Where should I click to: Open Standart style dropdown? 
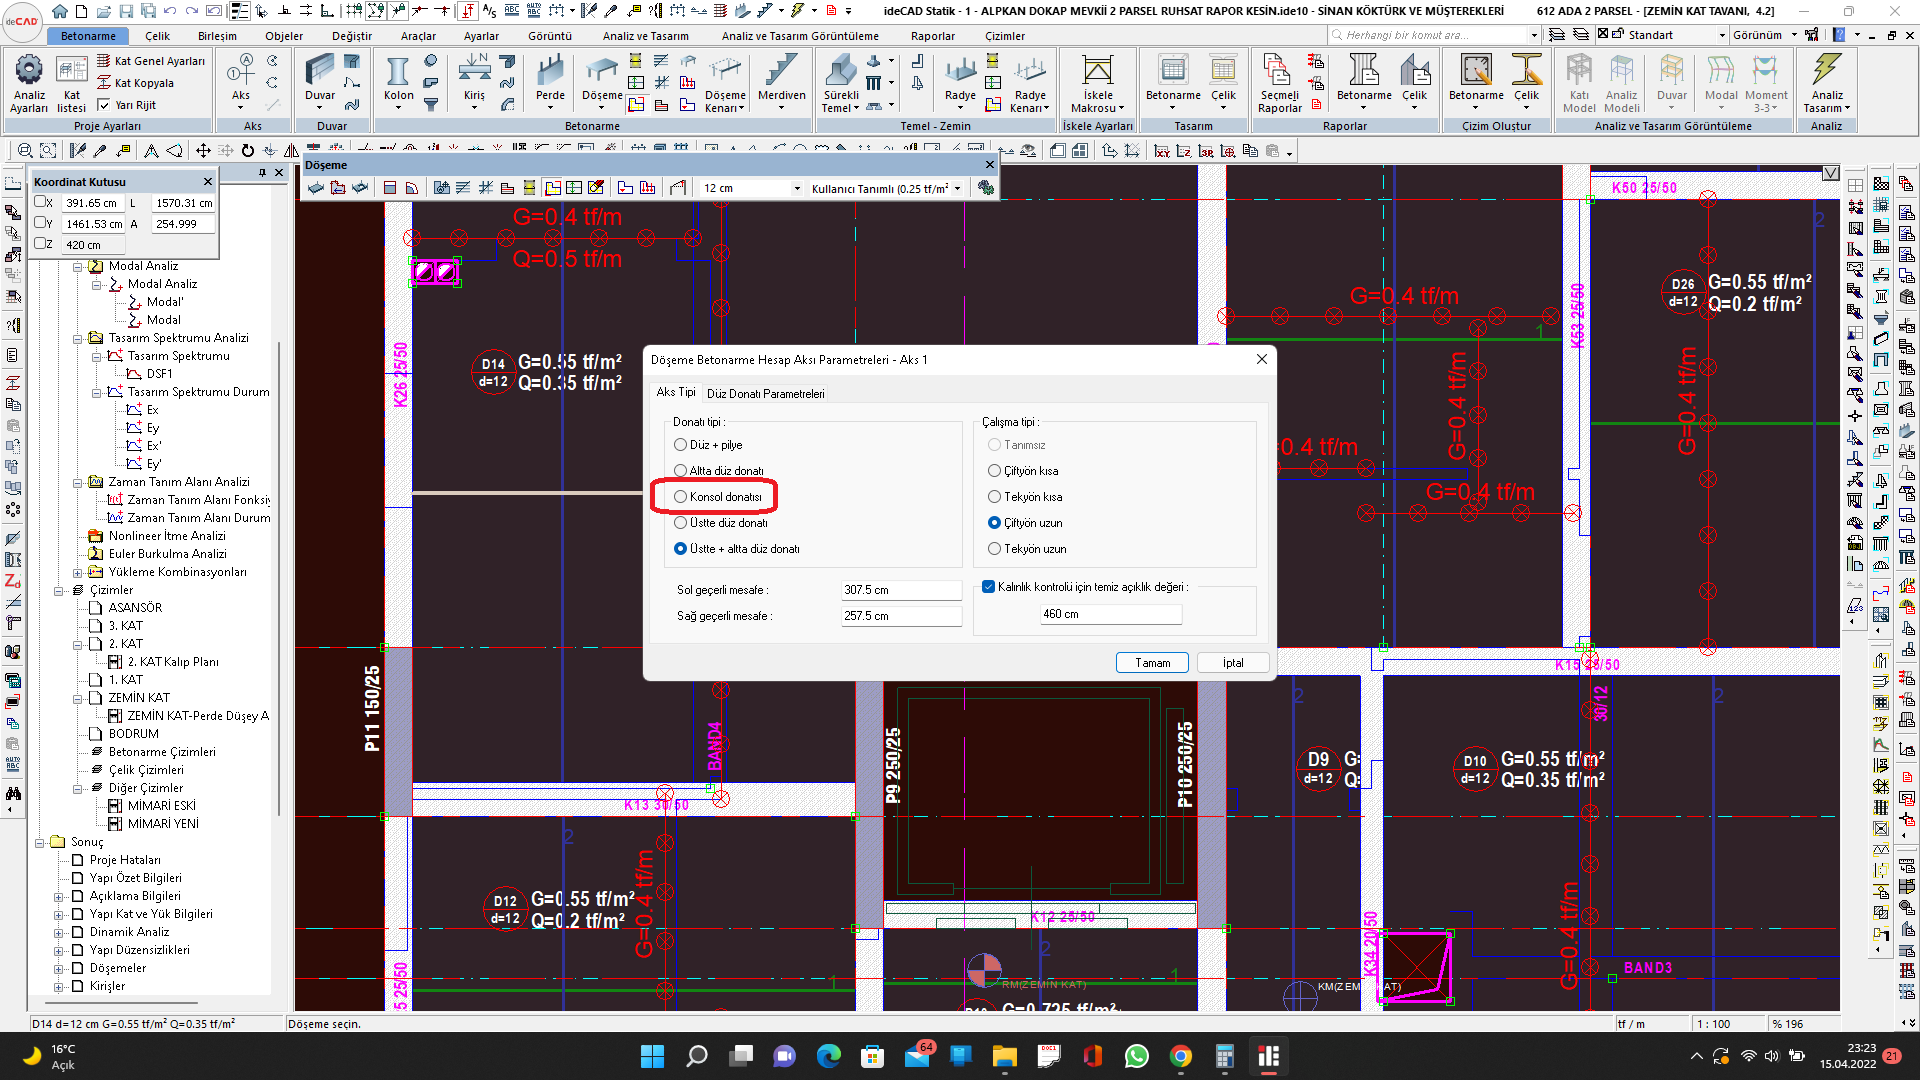click(x=1722, y=35)
